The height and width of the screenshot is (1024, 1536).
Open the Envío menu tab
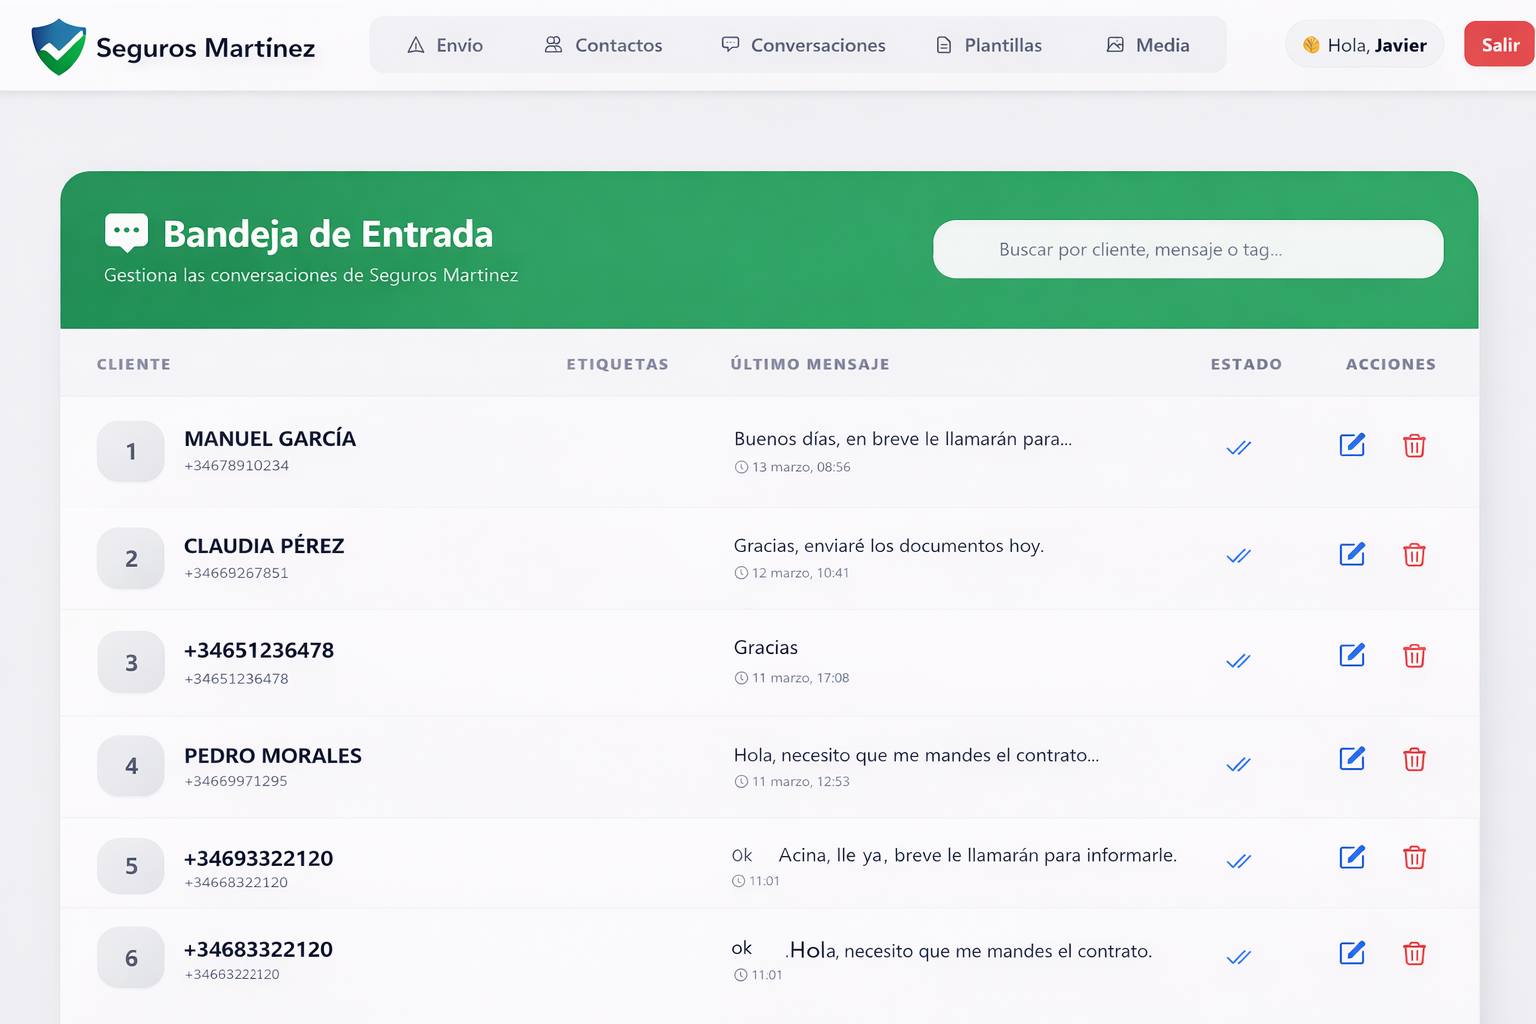445,45
